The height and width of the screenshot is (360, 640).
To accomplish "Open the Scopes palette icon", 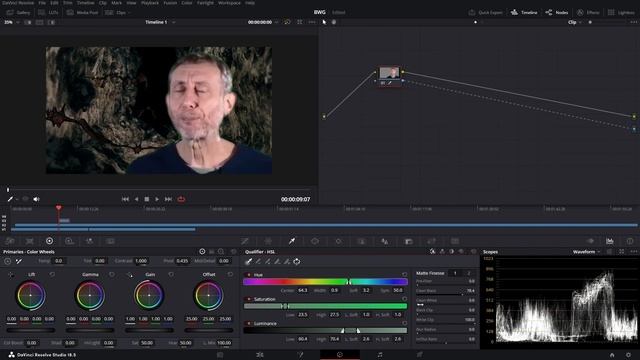I will pos(610,241).
